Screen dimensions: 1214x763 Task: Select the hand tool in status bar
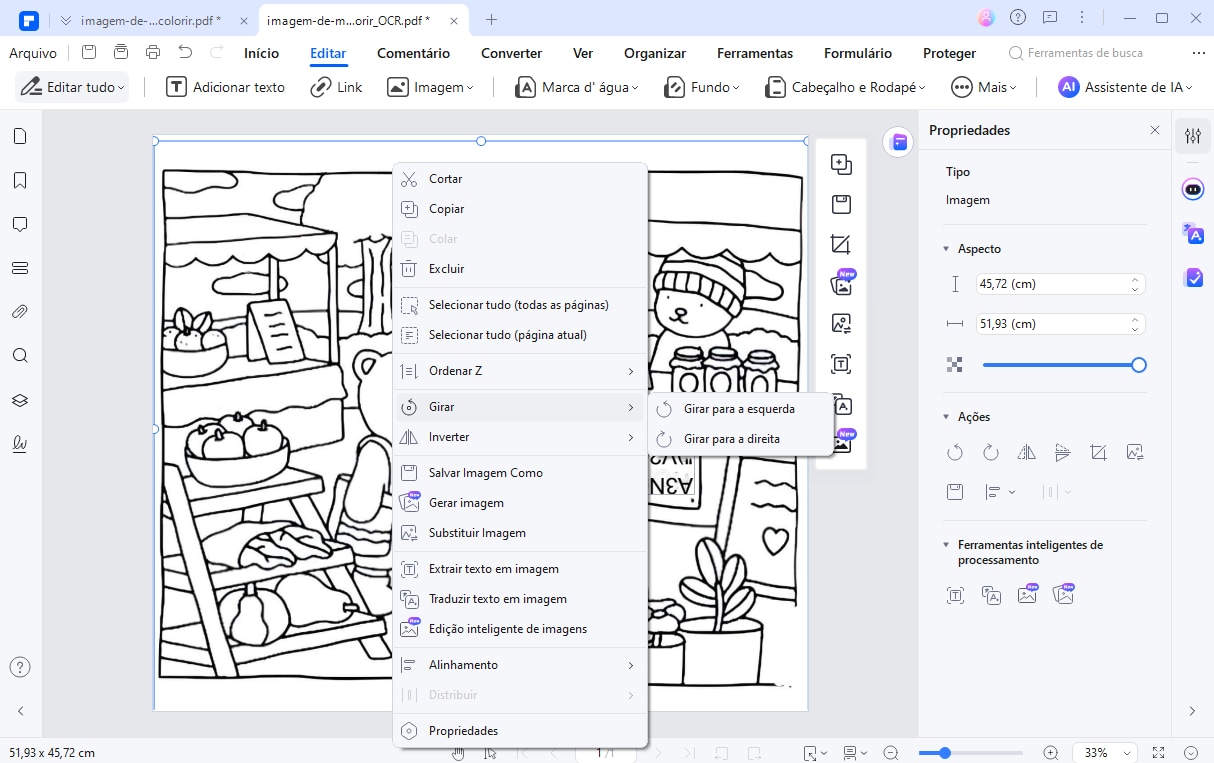click(459, 753)
